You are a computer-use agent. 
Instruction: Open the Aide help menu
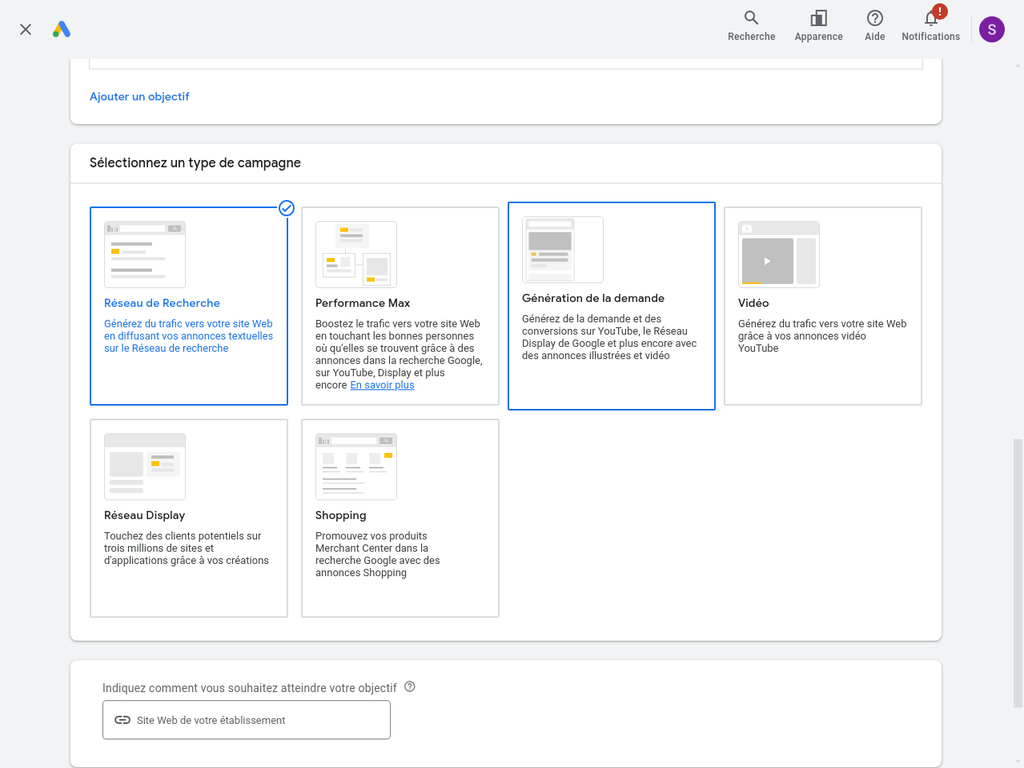[874, 26]
